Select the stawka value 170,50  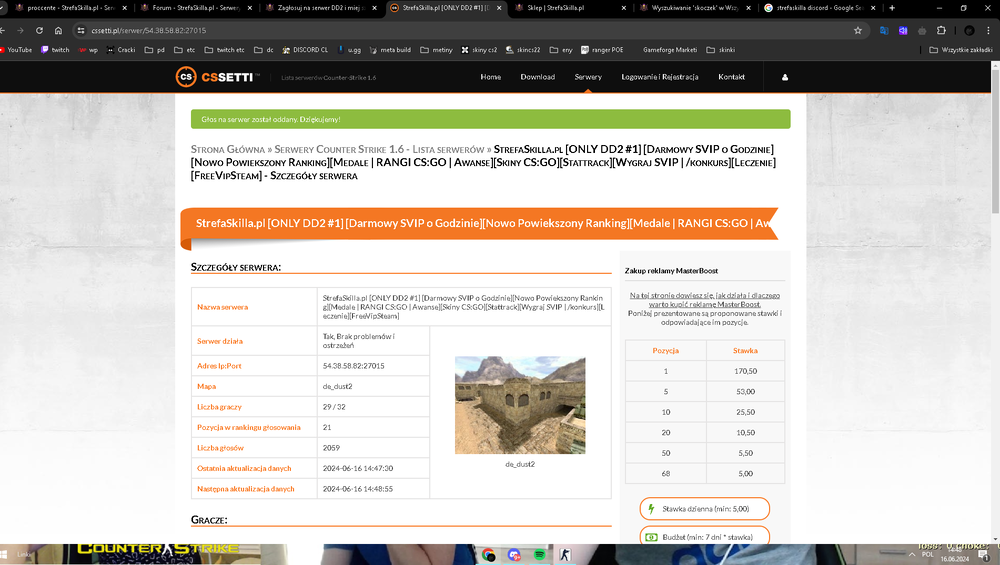(x=745, y=371)
